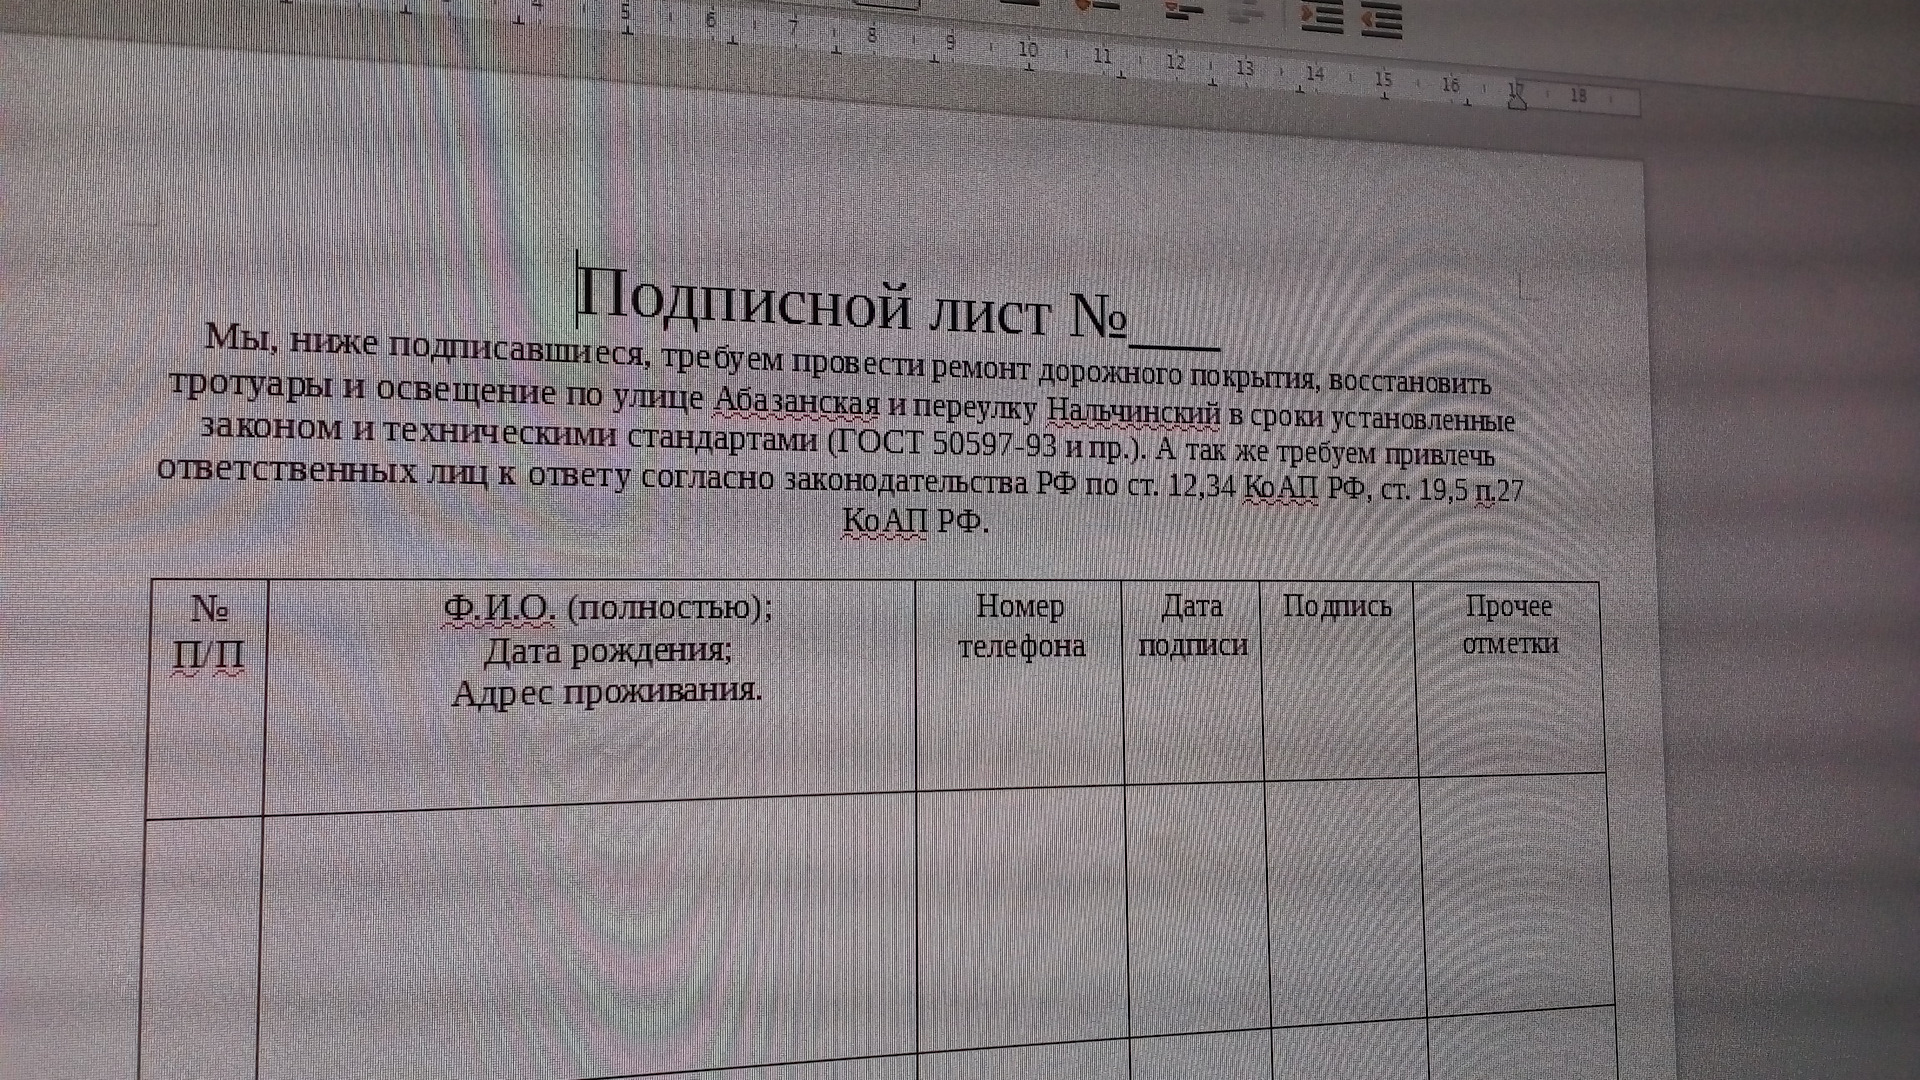Image resolution: width=1920 pixels, height=1080 pixels.
Task: Click the underlined word 'Нальчинский'
Action: (1134, 411)
